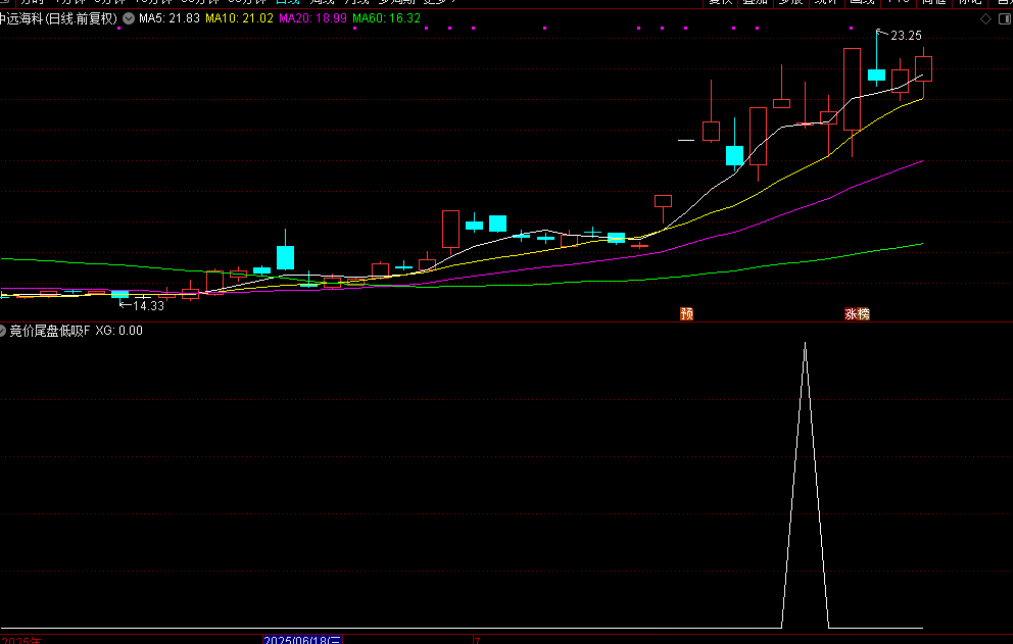Click the 23.25 highest price label
The width and height of the screenshot is (1013, 644).
coord(906,36)
